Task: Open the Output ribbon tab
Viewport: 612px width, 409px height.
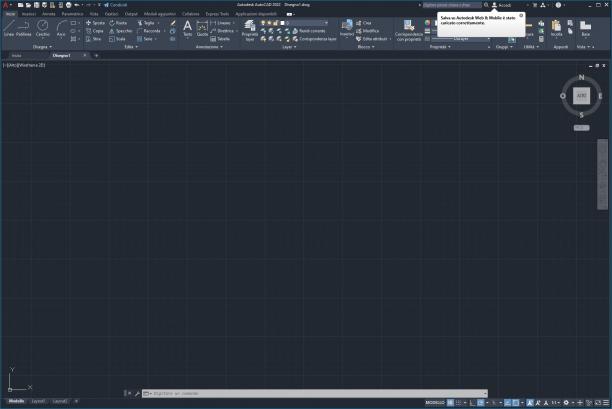Action: tap(131, 14)
